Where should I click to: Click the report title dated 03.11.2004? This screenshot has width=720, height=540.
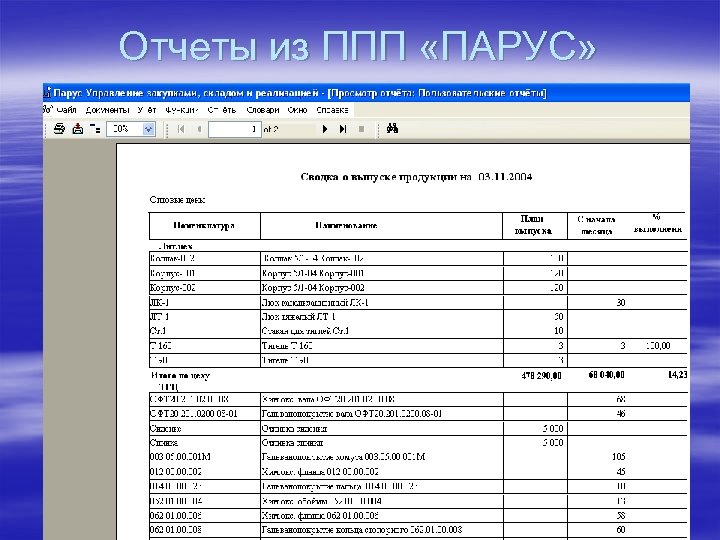416,177
